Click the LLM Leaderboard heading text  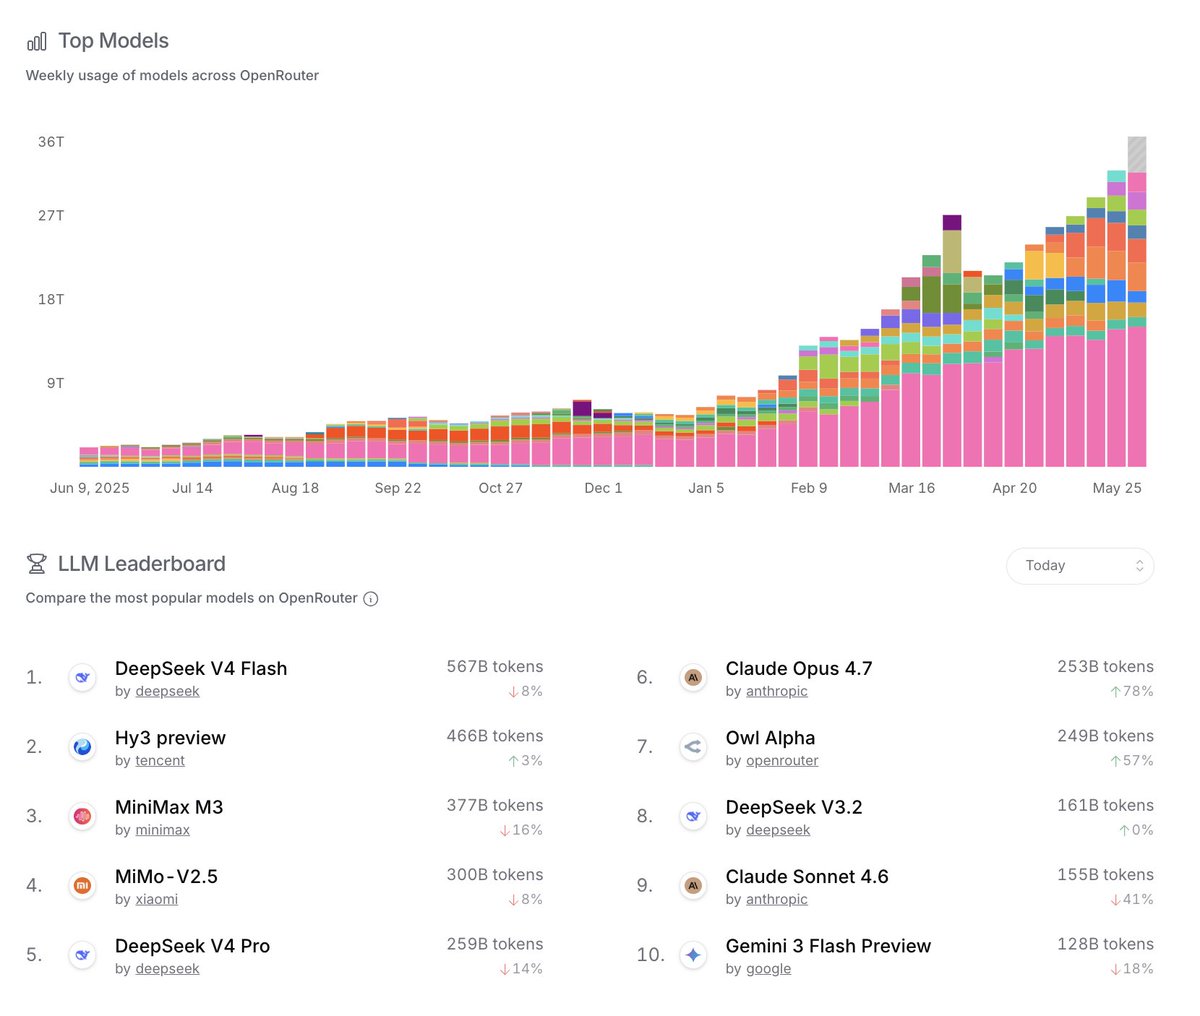pos(142,564)
